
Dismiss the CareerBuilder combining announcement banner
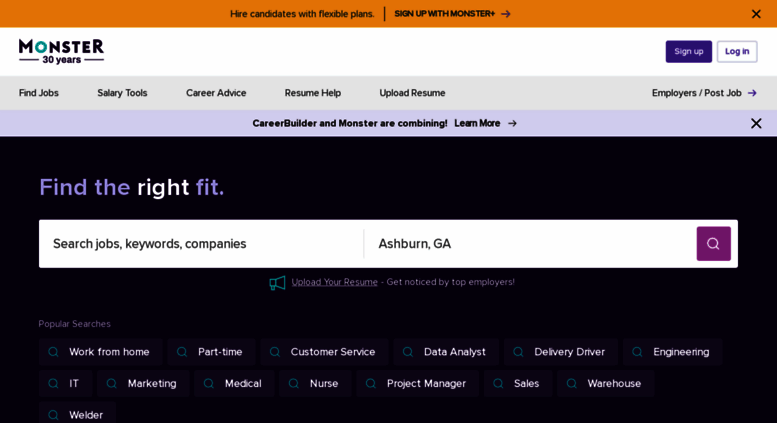click(x=756, y=123)
